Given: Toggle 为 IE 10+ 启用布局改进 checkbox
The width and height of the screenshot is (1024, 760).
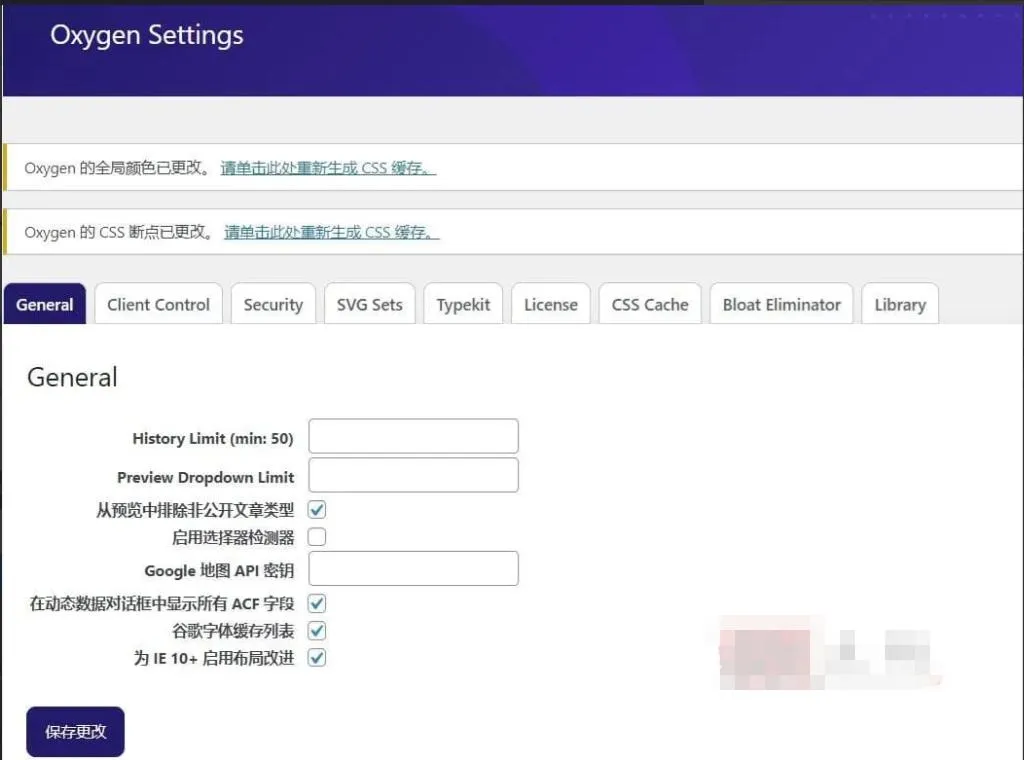Looking at the screenshot, I should click(x=317, y=657).
